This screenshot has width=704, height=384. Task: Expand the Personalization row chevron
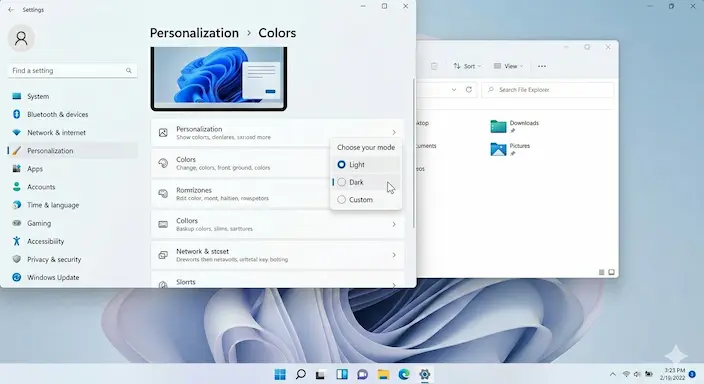tap(394, 132)
